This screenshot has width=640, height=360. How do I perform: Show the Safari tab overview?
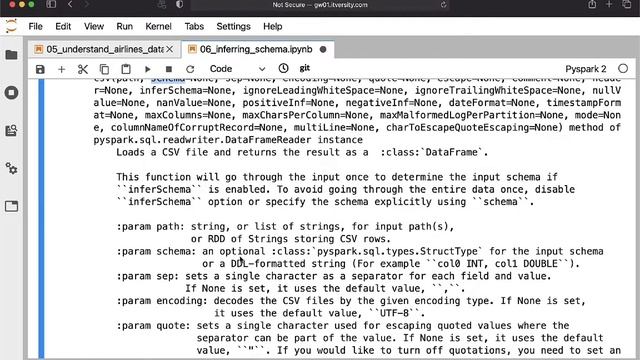627,4
